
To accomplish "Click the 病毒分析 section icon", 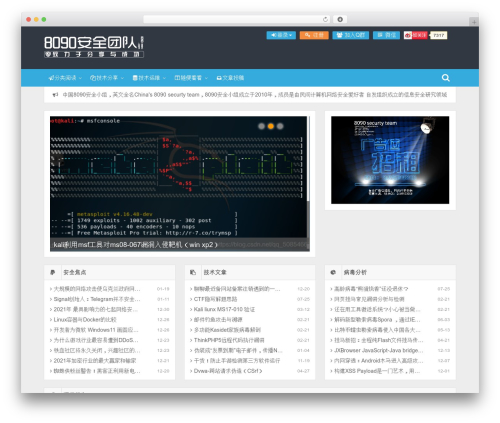I will 333,272.
